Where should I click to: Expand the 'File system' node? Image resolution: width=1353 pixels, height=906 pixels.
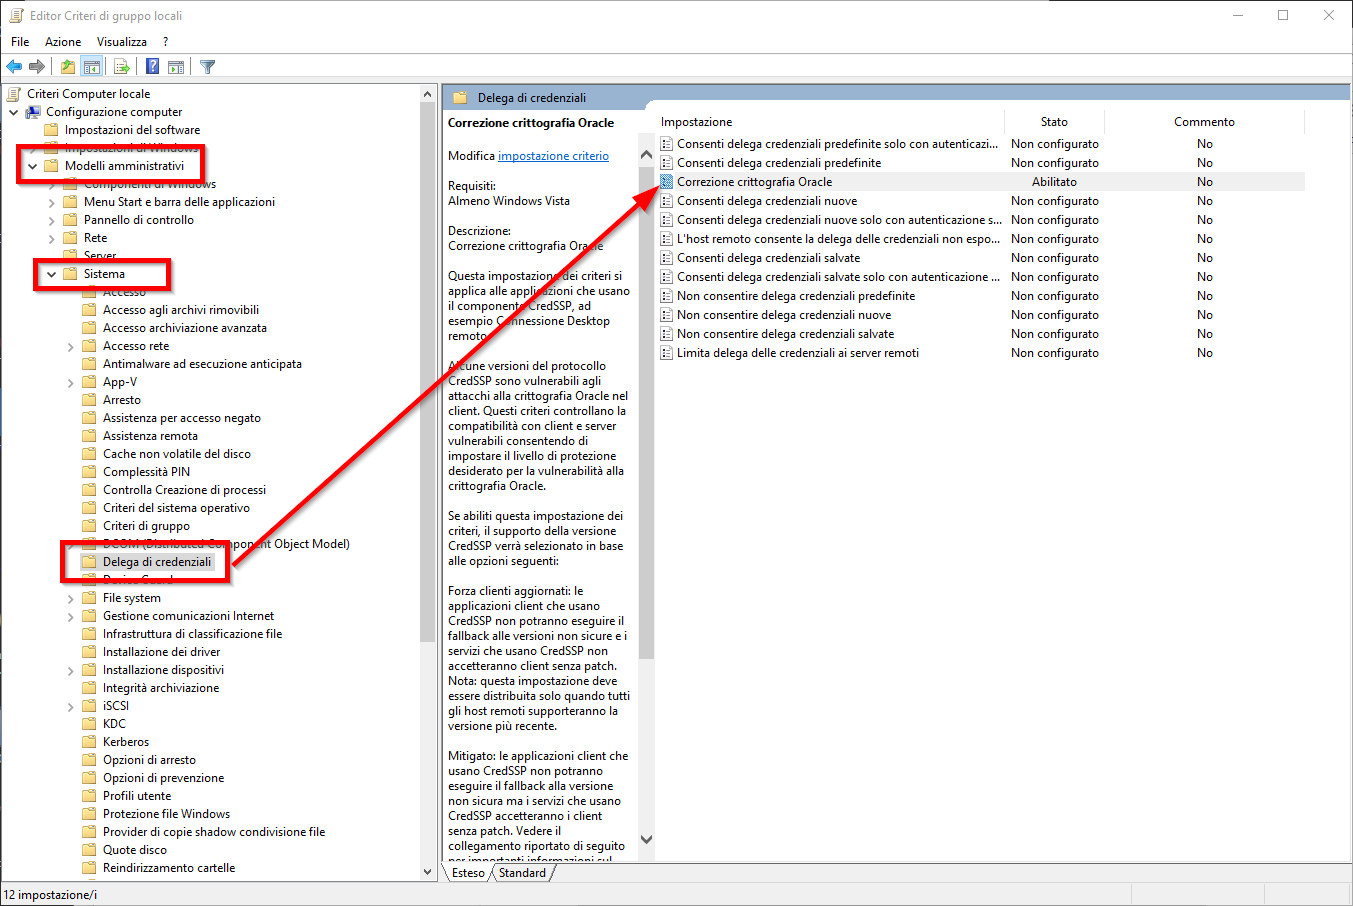point(70,597)
